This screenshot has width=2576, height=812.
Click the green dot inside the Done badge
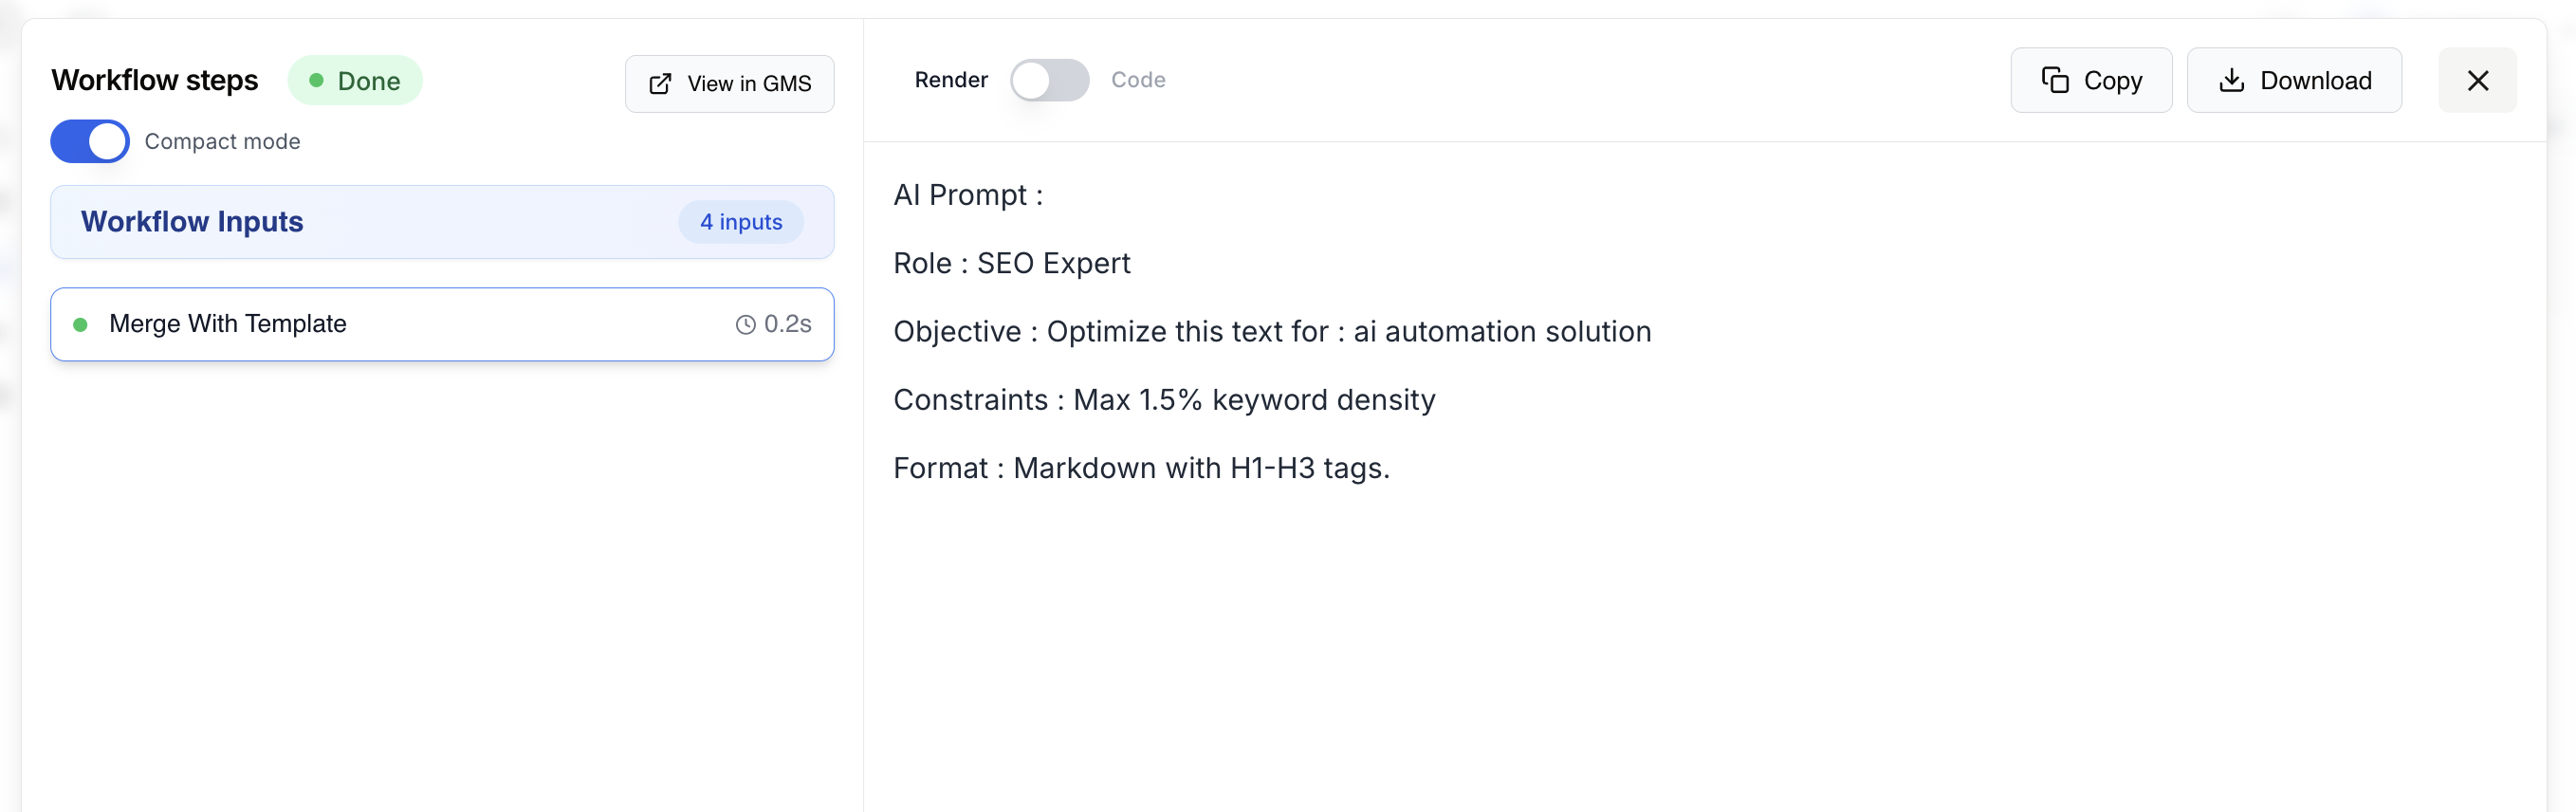(x=318, y=80)
